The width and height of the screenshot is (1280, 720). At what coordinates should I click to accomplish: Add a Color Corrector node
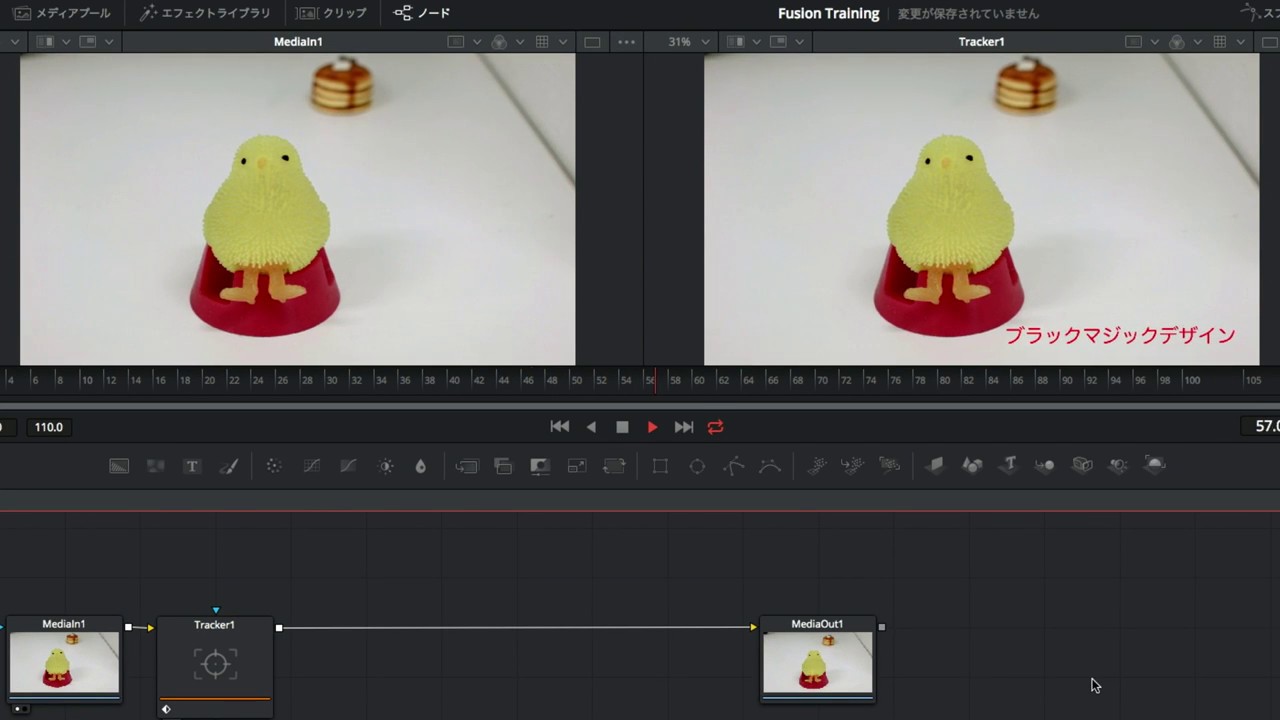click(274, 466)
